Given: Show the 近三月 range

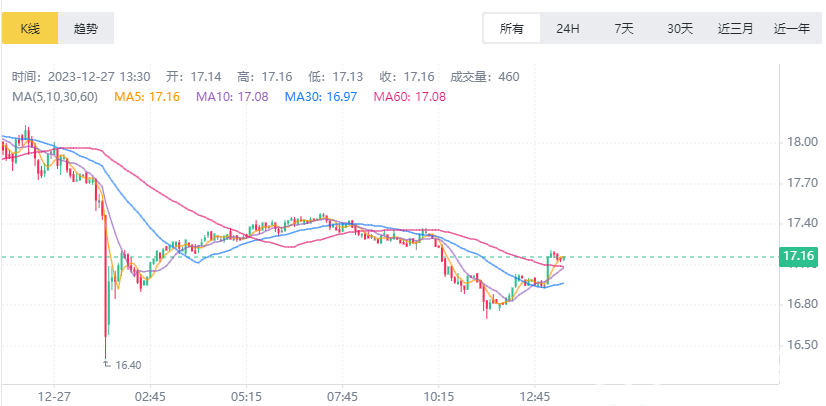Looking at the screenshot, I should click(736, 28).
